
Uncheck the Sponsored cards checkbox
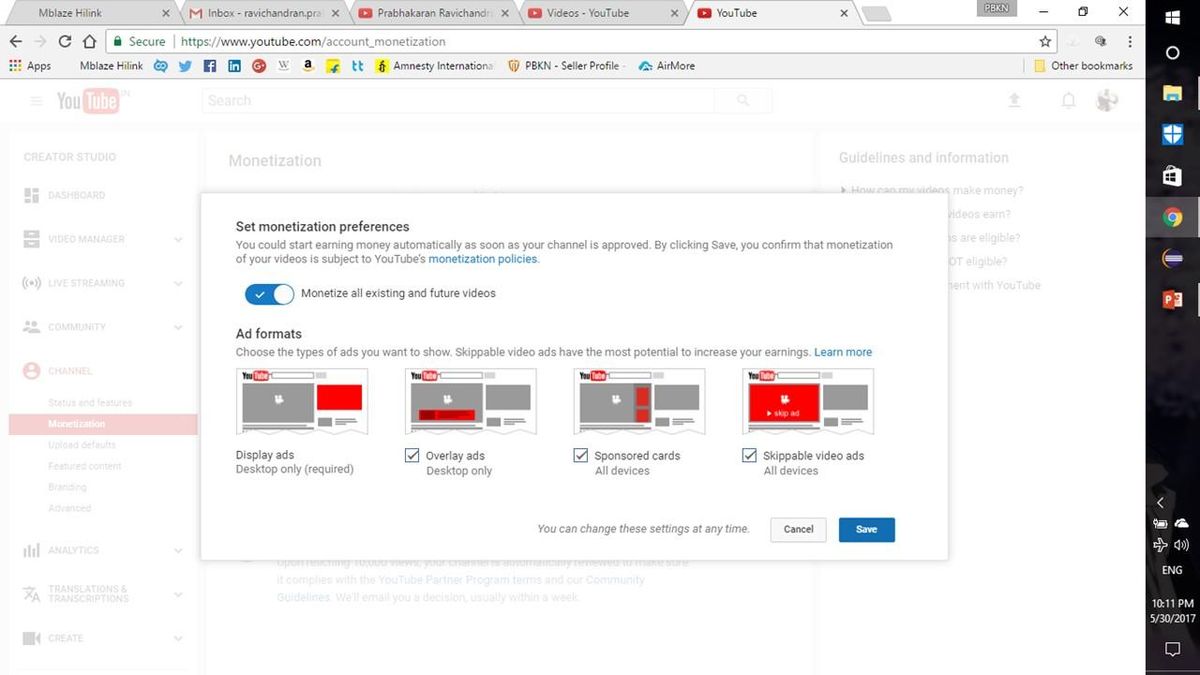[581, 455]
